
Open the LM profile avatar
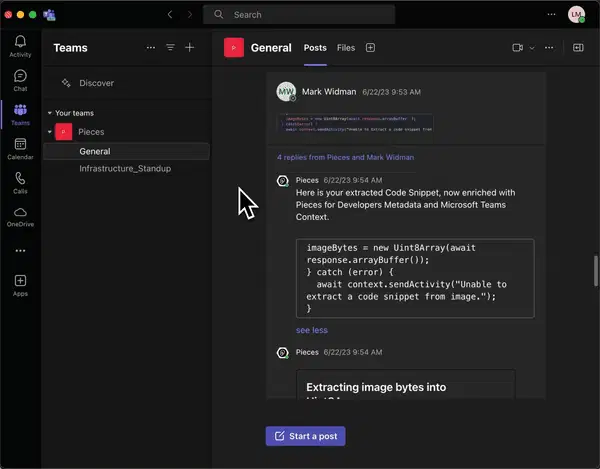click(x=576, y=15)
